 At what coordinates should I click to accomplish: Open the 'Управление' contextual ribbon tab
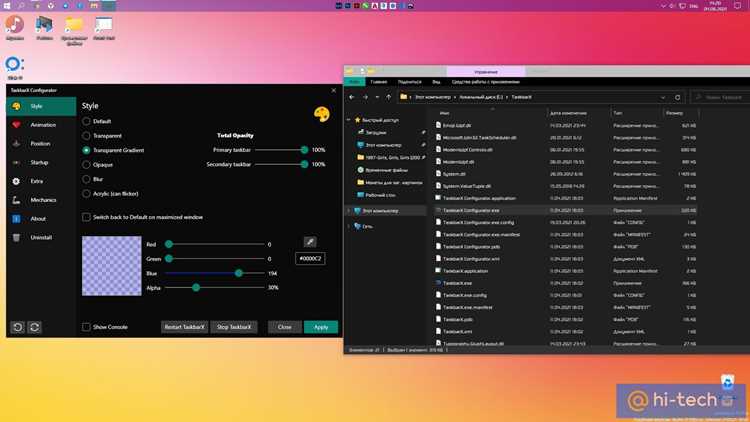click(x=486, y=72)
